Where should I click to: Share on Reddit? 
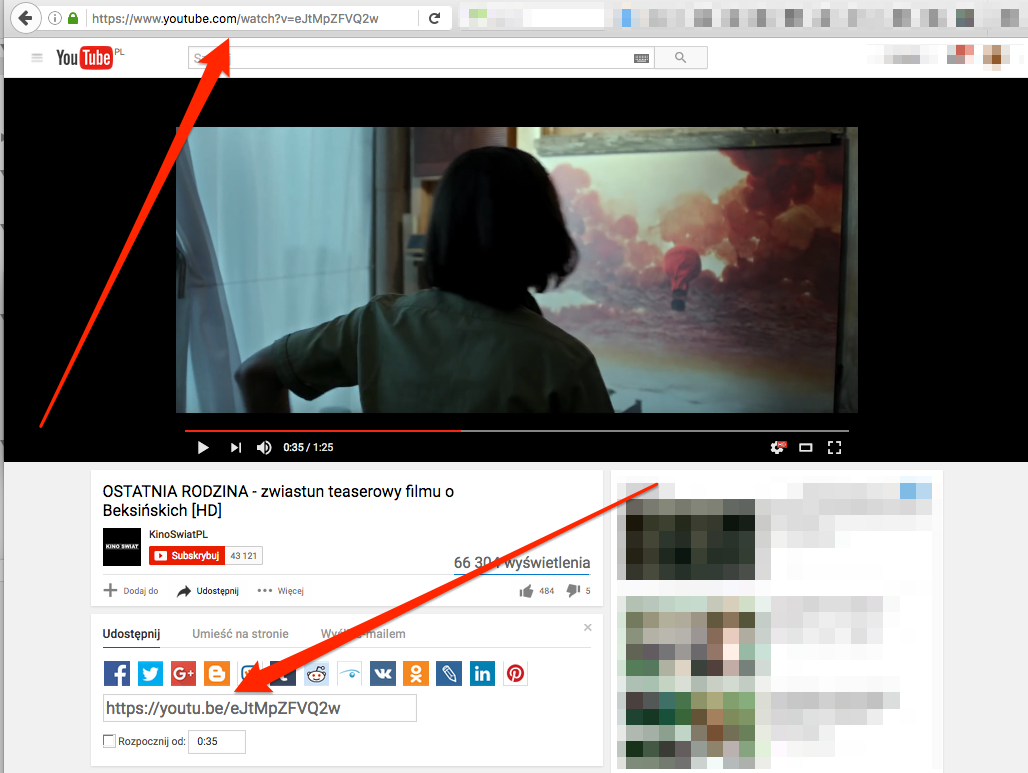[x=317, y=673]
